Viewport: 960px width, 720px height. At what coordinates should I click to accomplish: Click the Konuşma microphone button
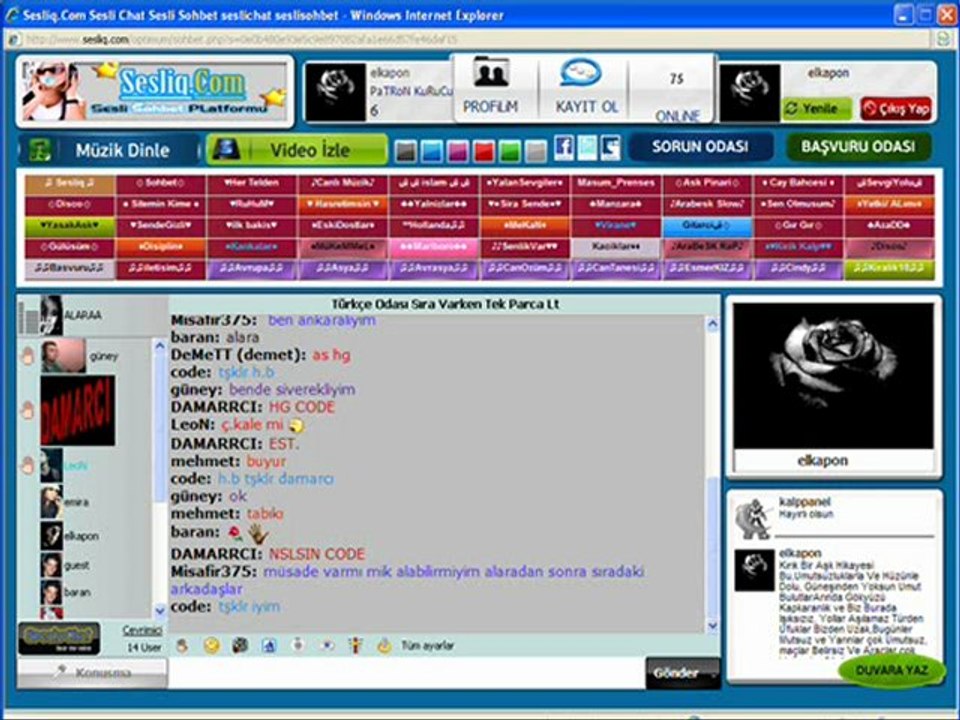click(92, 672)
